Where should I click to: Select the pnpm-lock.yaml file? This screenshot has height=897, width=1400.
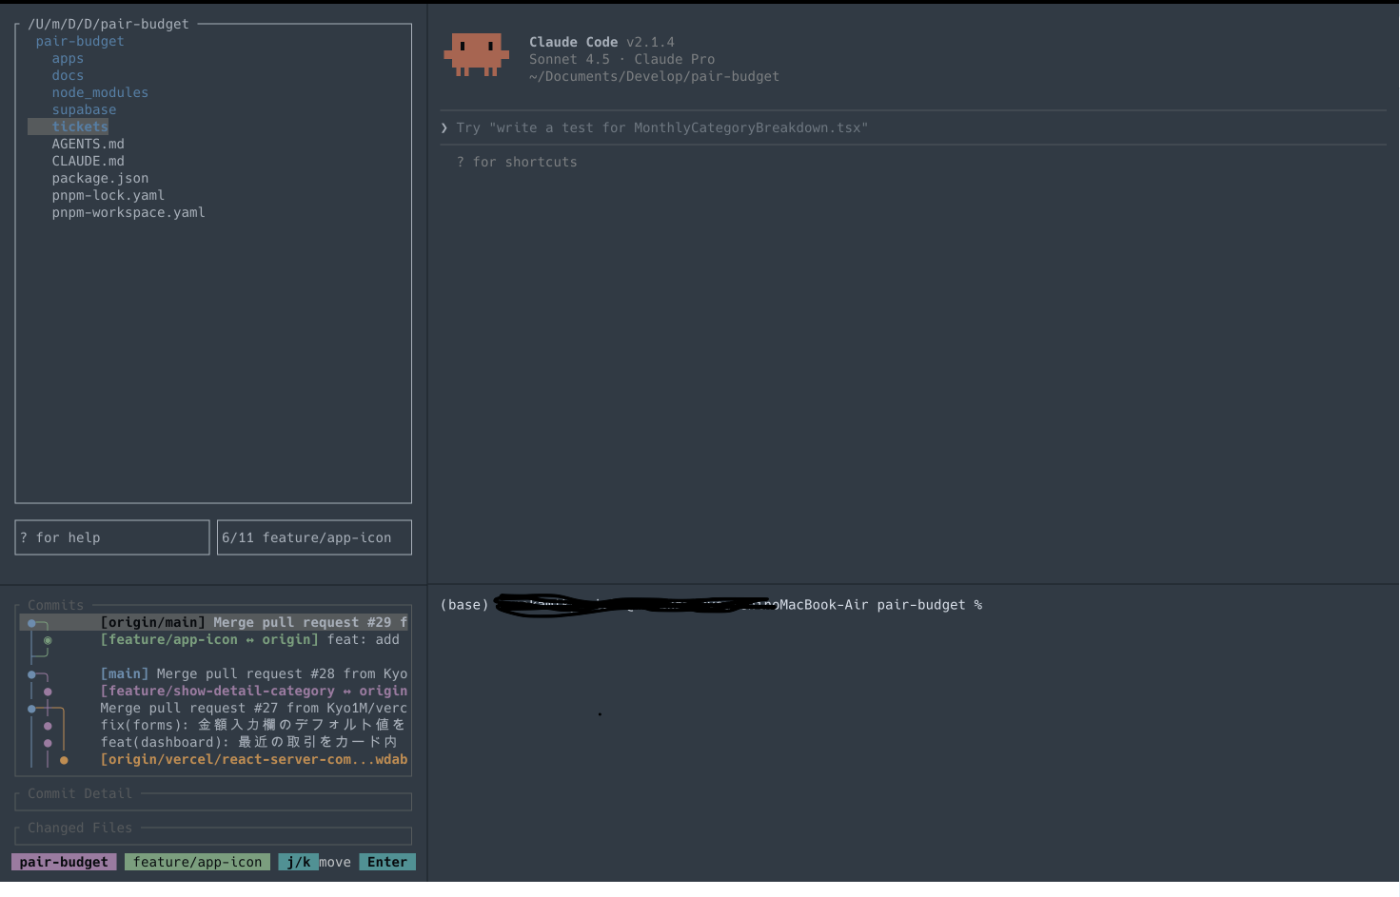(x=108, y=195)
